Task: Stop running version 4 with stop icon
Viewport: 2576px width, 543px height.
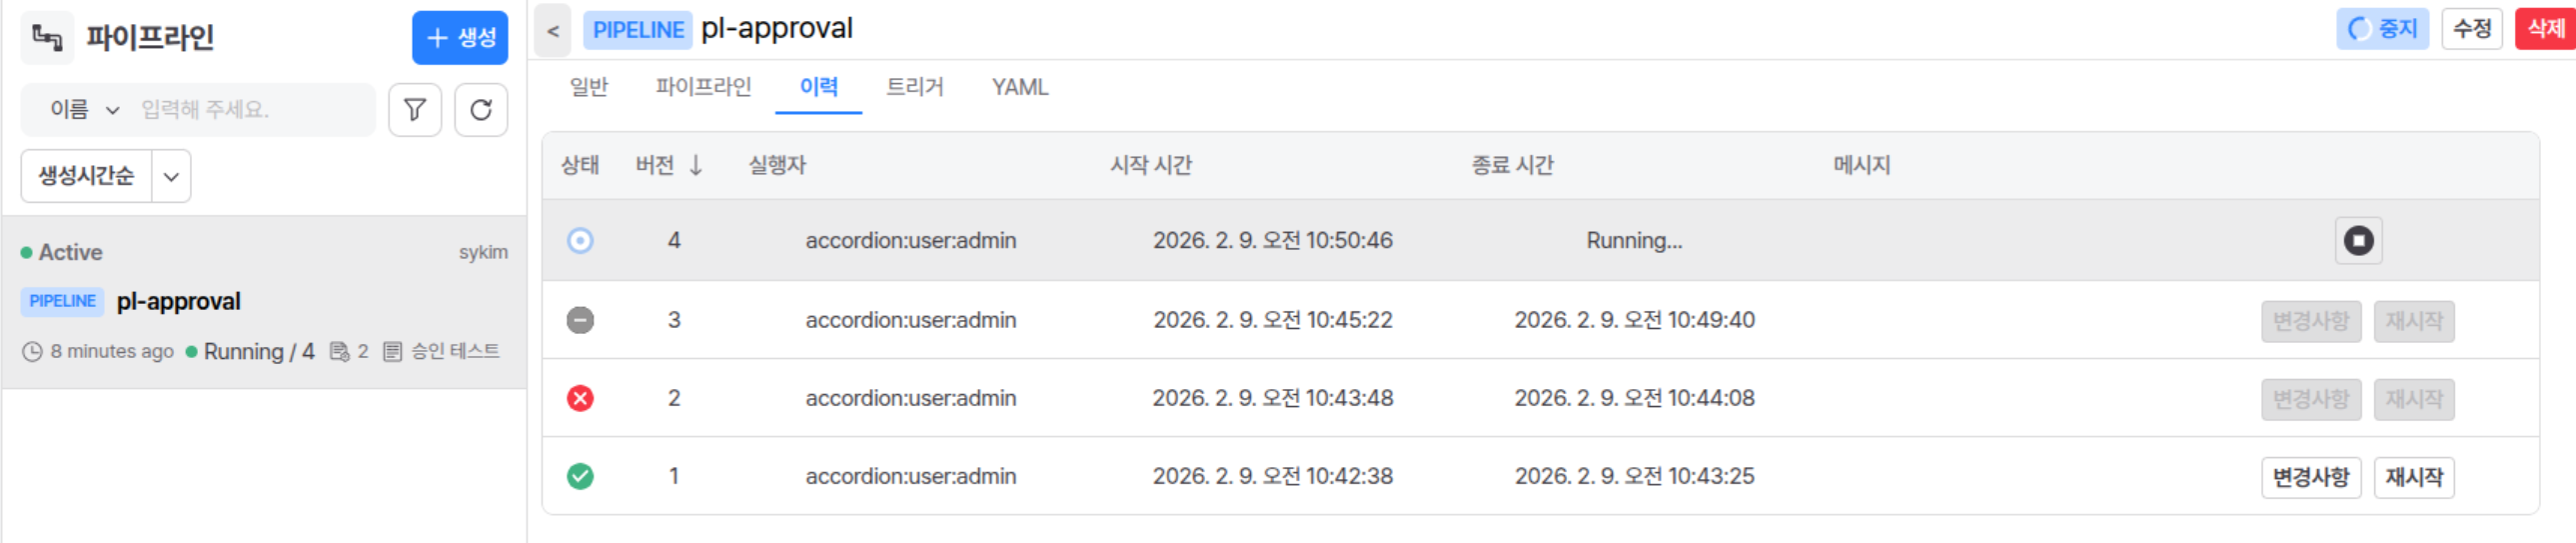Action: click(2358, 241)
